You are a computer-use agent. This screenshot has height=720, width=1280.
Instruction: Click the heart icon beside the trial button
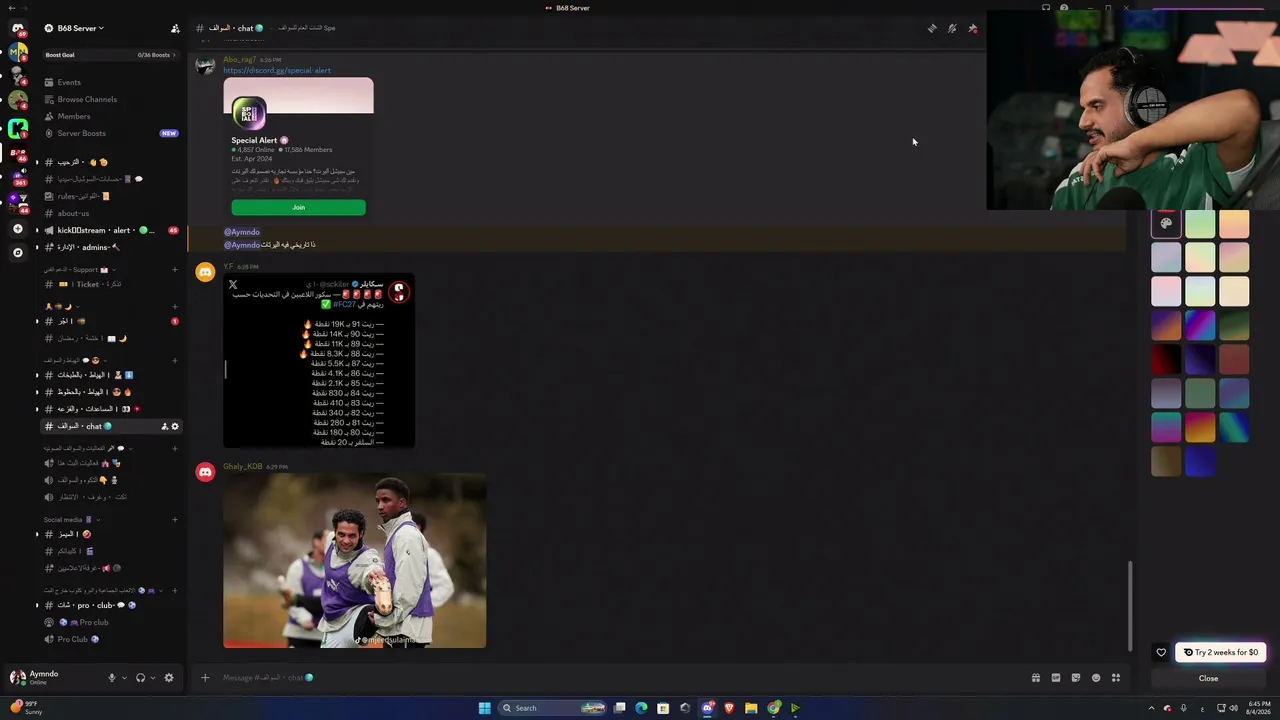pos(1161,652)
